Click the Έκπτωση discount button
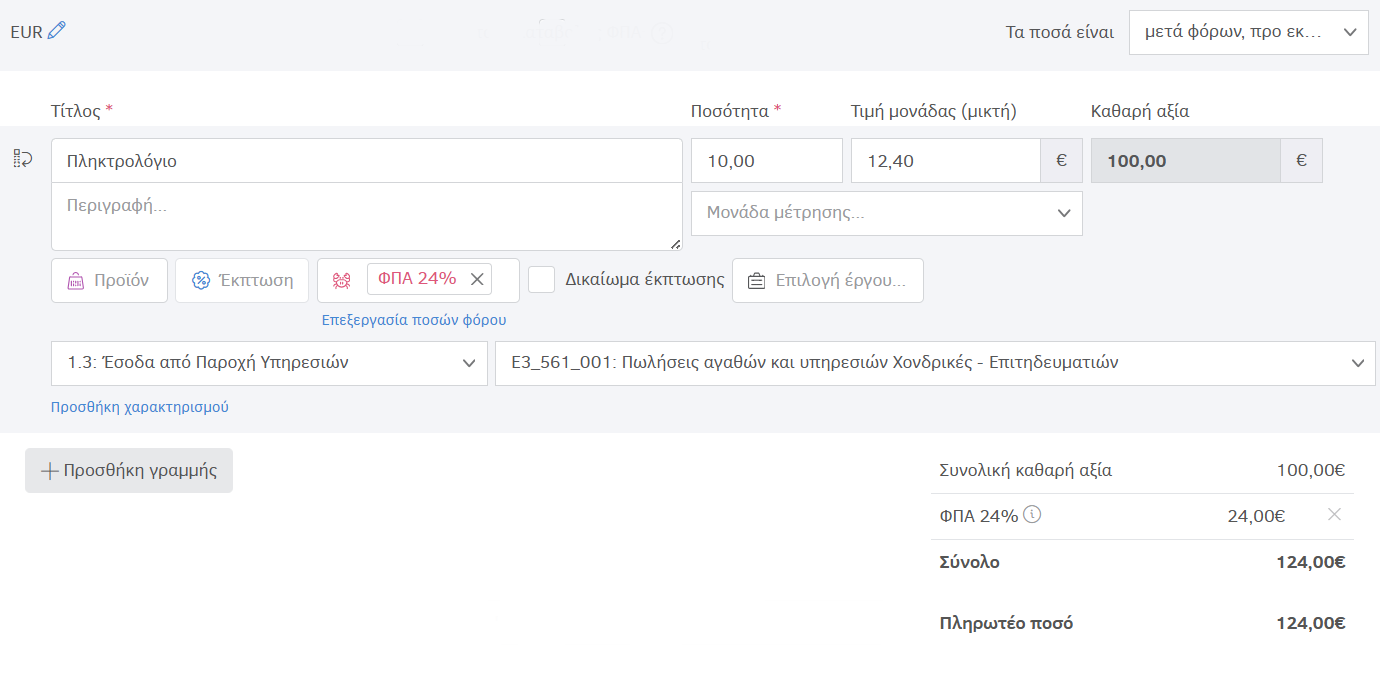The height and width of the screenshot is (674, 1380). [x=241, y=281]
